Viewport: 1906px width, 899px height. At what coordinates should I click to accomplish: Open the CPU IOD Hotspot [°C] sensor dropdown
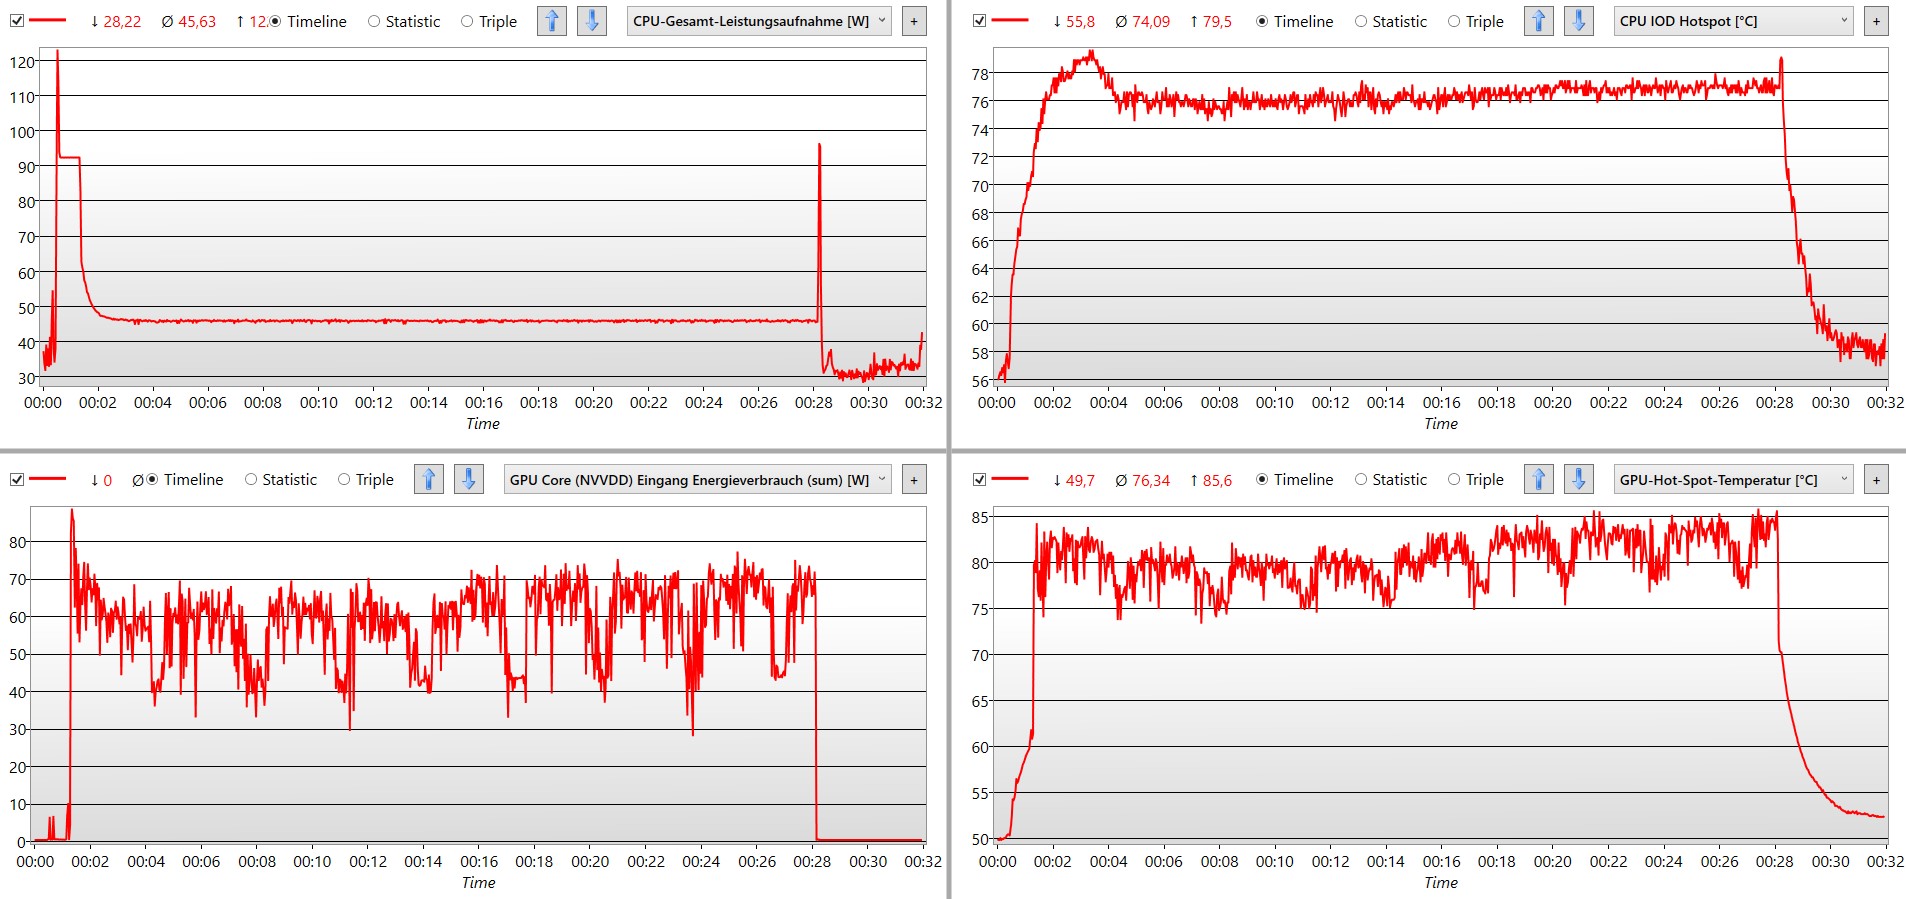[1733, 21]
